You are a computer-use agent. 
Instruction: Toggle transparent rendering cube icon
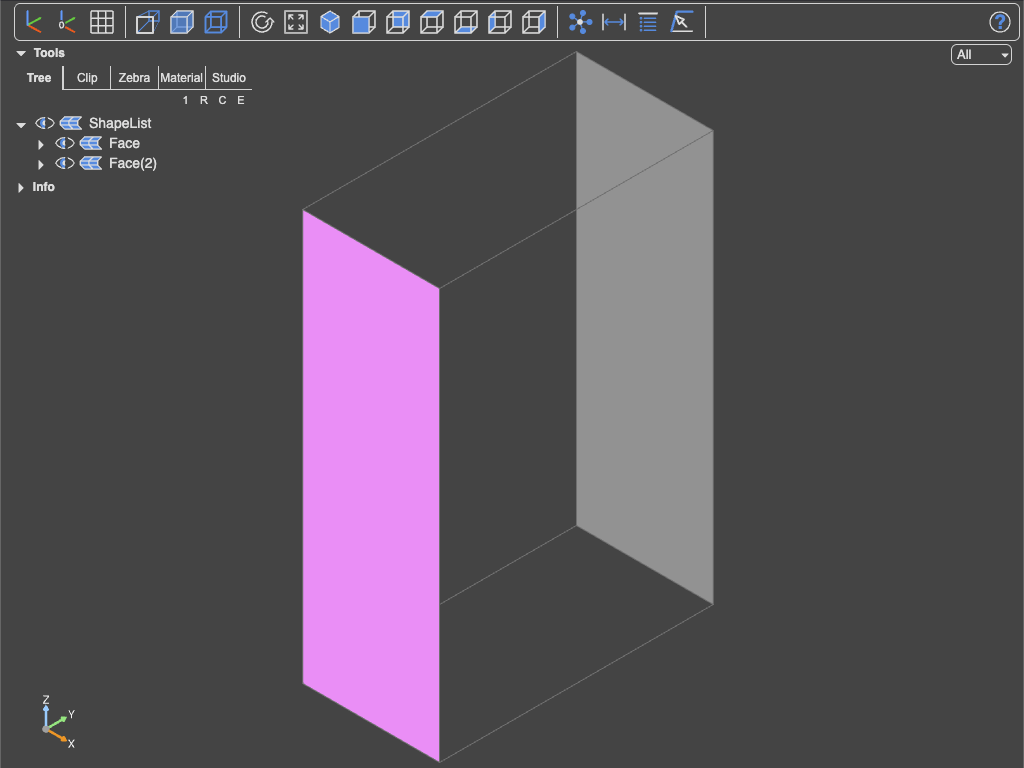[182, 22]
